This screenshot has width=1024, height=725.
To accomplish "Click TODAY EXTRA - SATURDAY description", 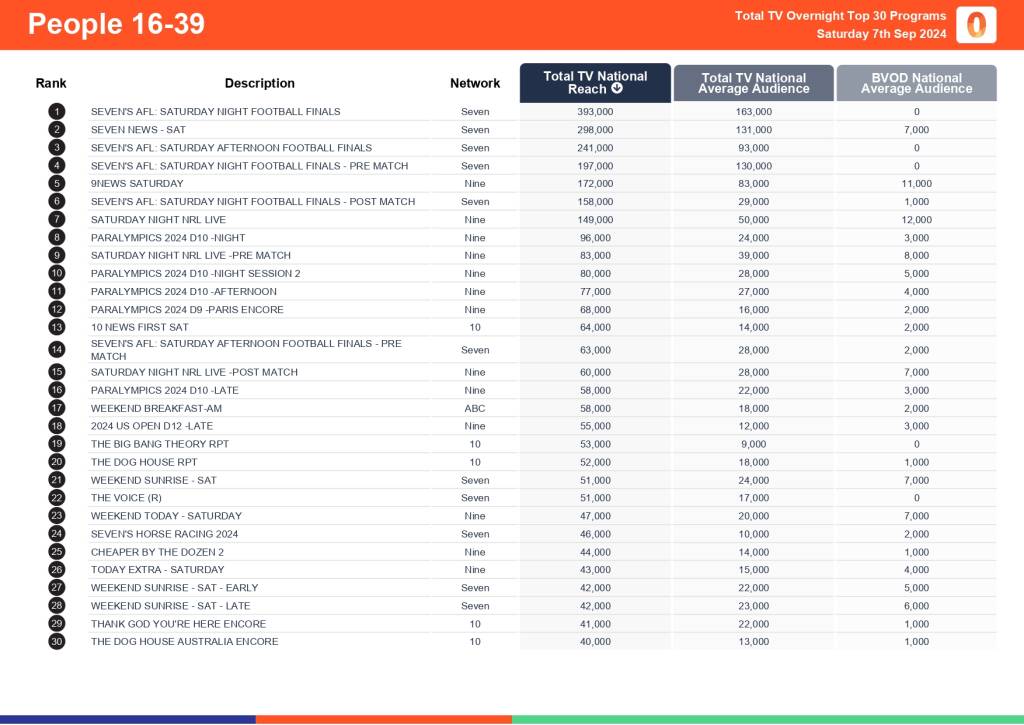I will (157, 570).
